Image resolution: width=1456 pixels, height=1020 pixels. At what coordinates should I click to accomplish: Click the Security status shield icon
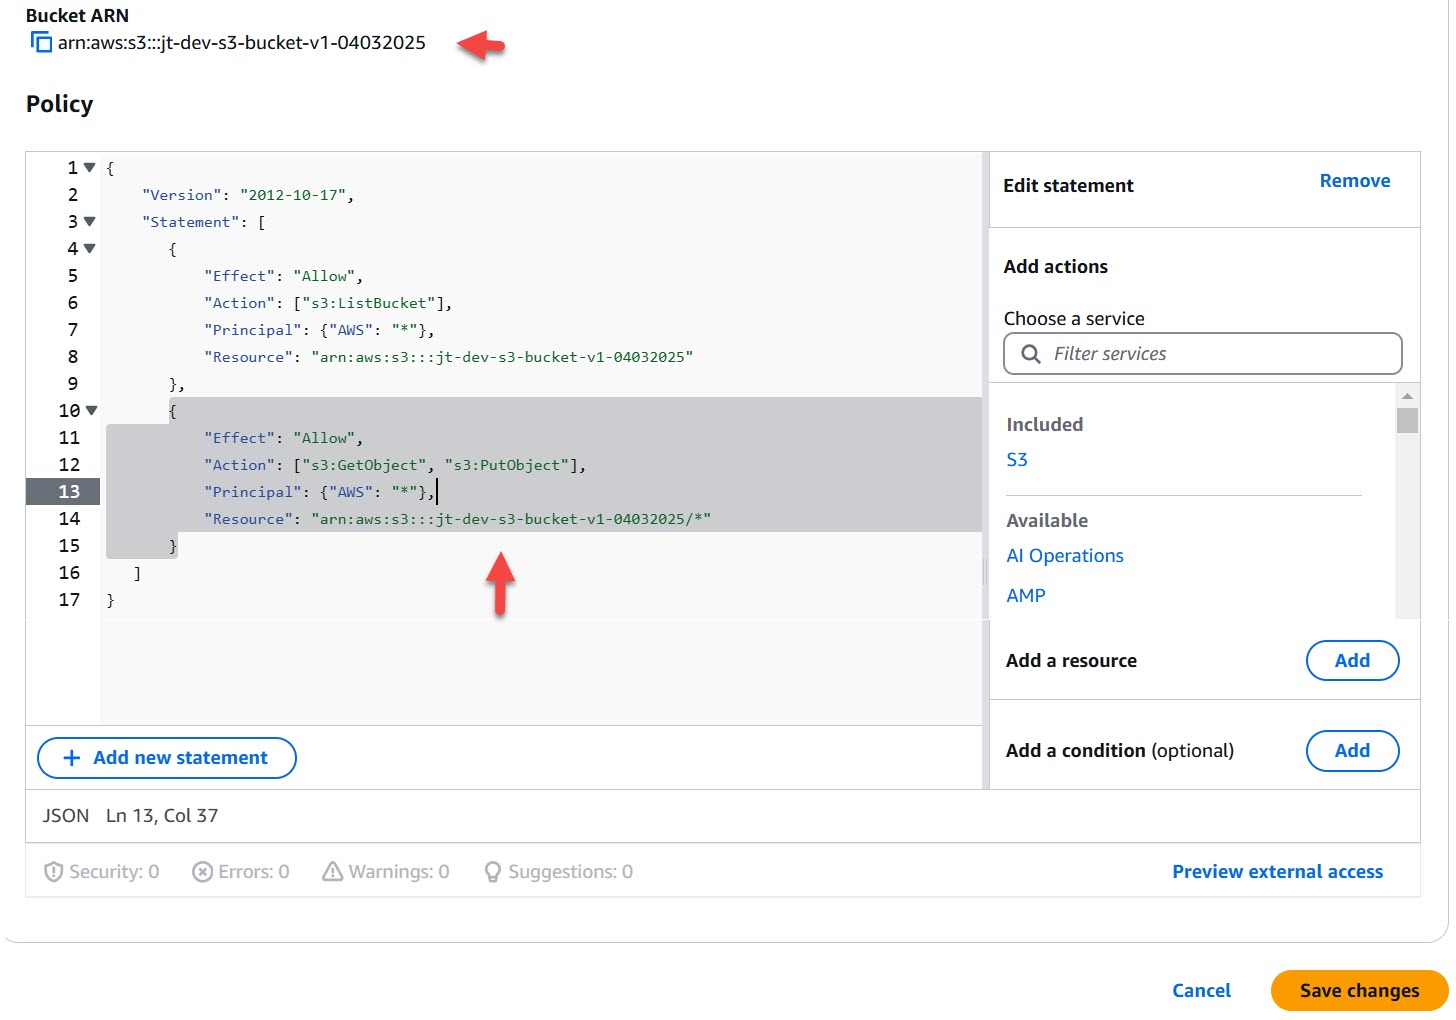(54, 871)
